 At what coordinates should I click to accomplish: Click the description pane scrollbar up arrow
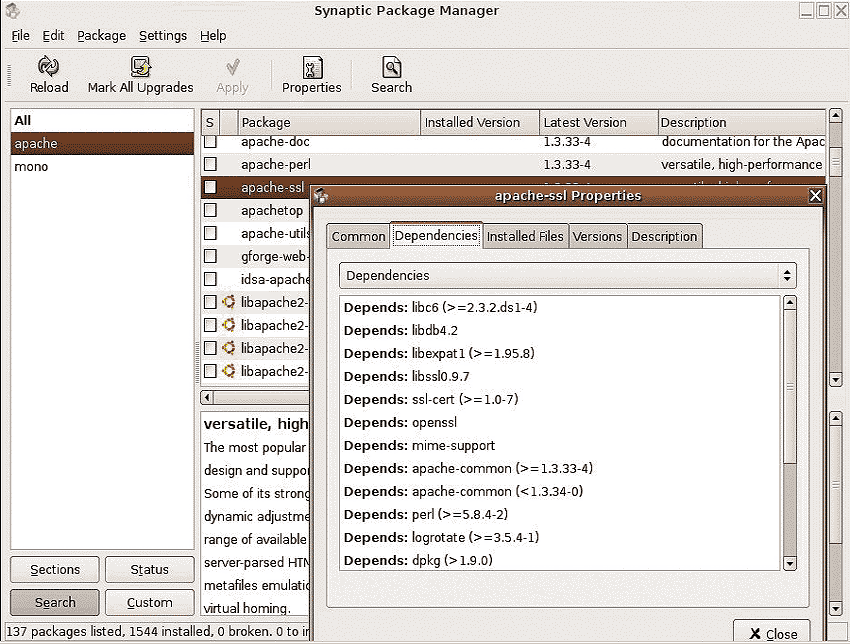pyautogui.click(x=836, y=418)
